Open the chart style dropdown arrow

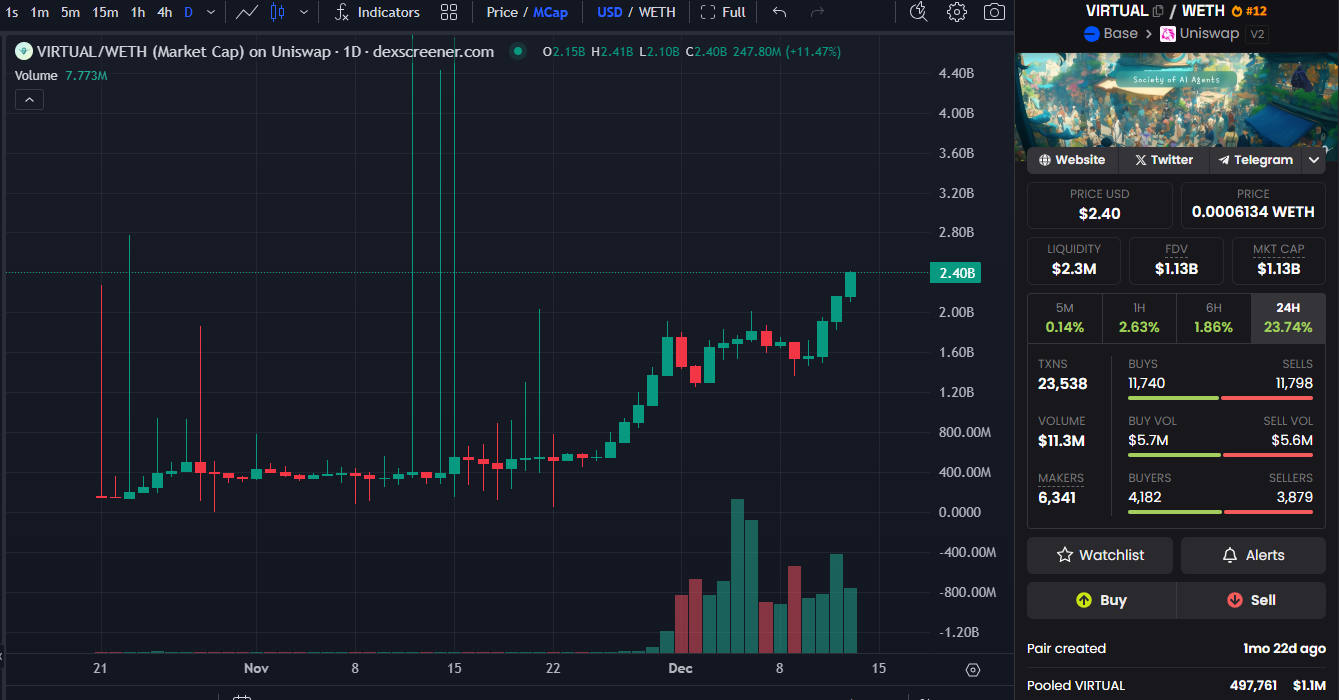(304, 12)
